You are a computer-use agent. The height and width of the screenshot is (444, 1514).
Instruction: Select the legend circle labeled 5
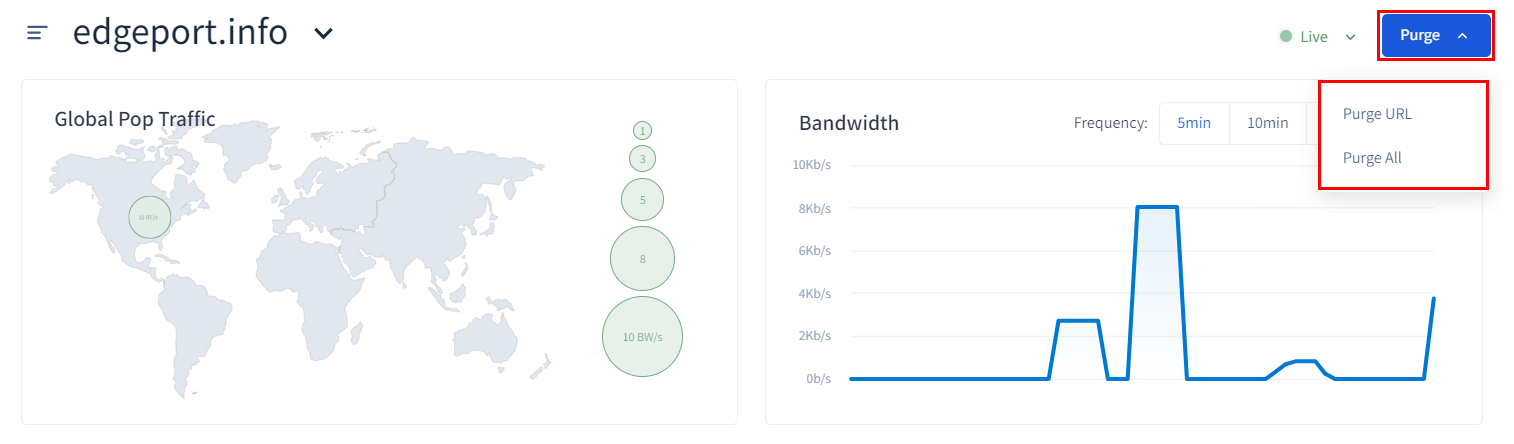coord(642,200)
